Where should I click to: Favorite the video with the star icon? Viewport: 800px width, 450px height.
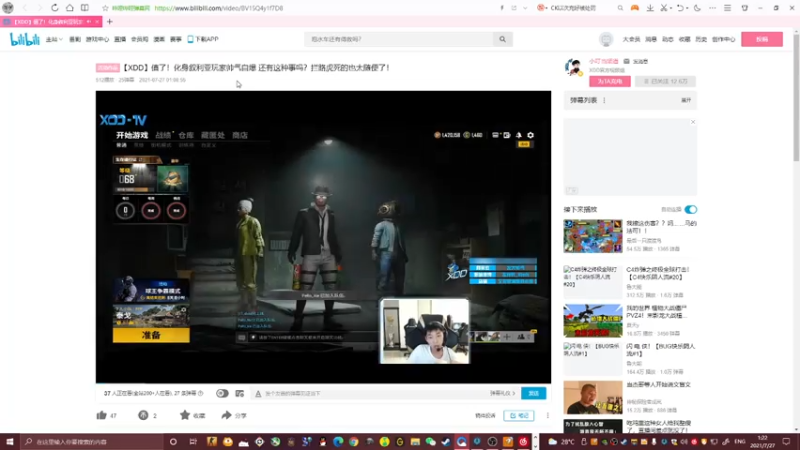(x=185, y=415)
